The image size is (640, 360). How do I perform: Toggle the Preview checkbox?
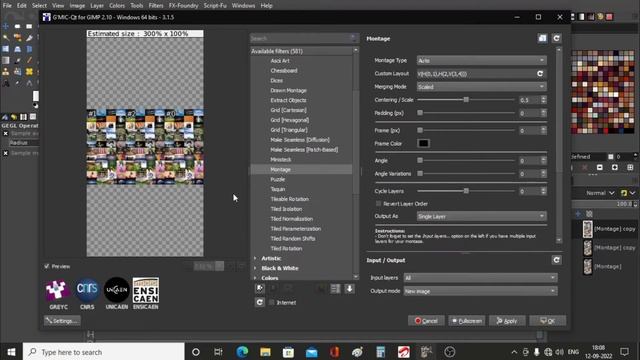pyautogui.click(x=47, y=266)
